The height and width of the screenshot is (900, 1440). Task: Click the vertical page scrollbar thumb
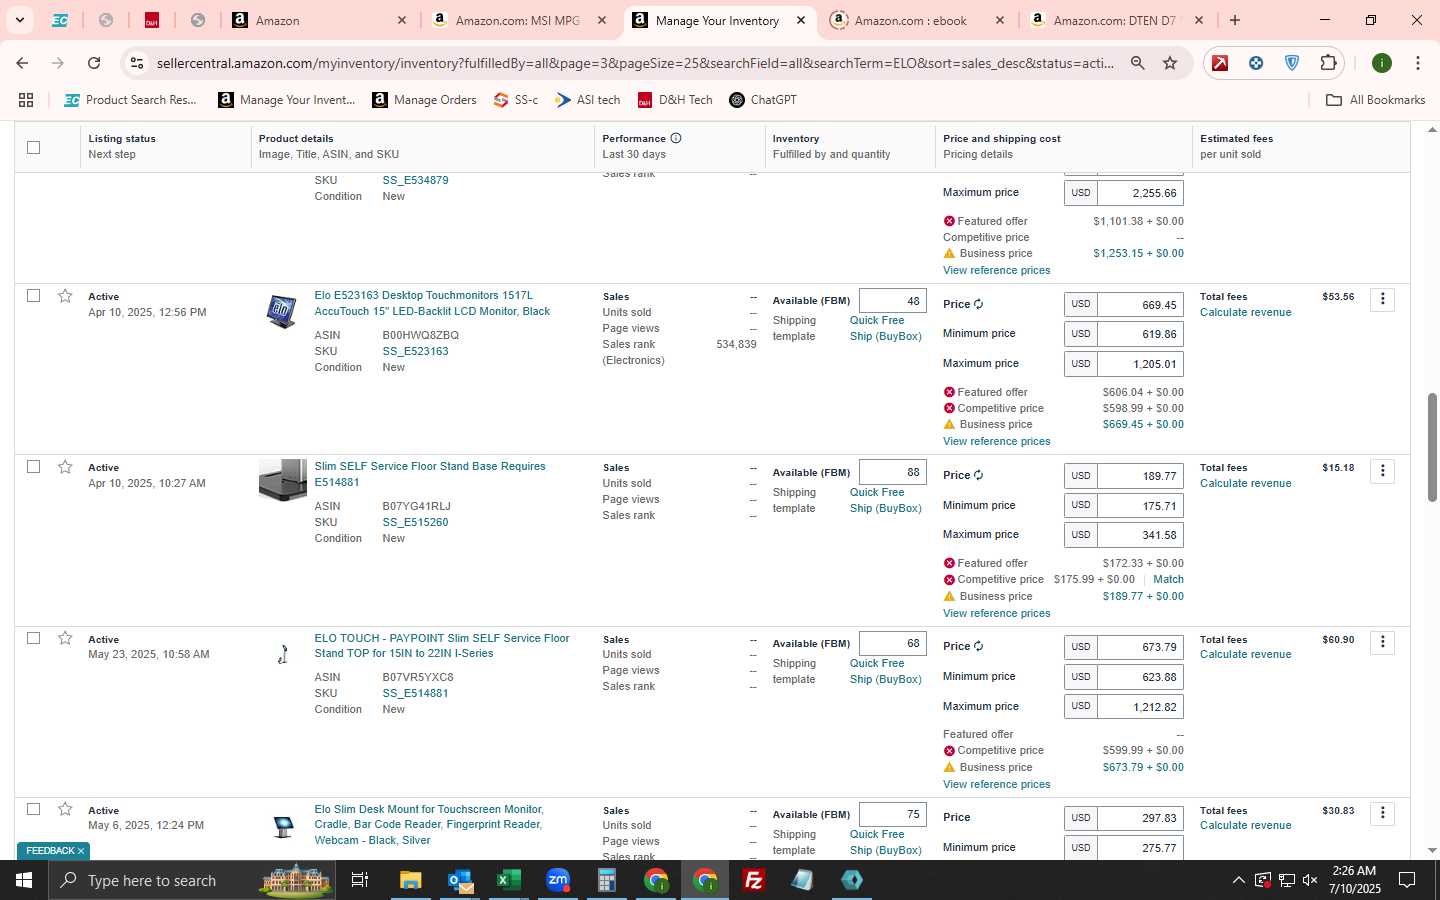[1432, 447]
